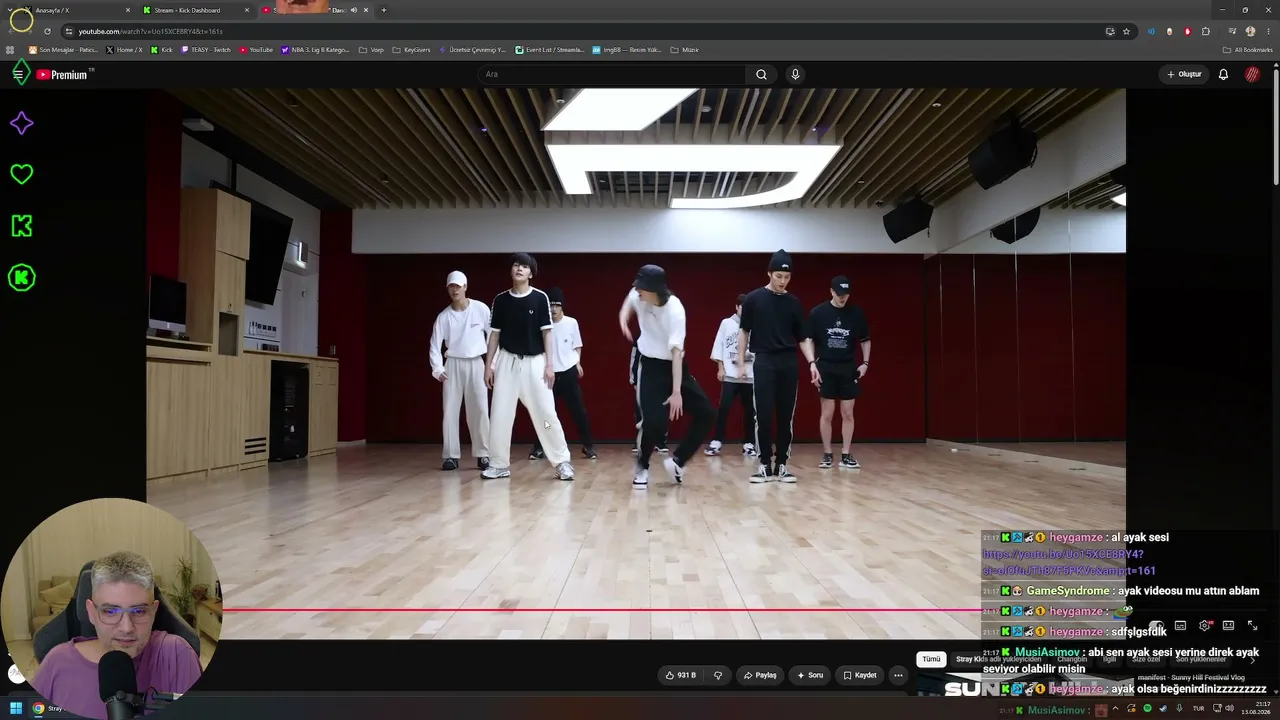Share the video with Paylaş
This screenshot has height=720, width=1280.
pos(760,675)
